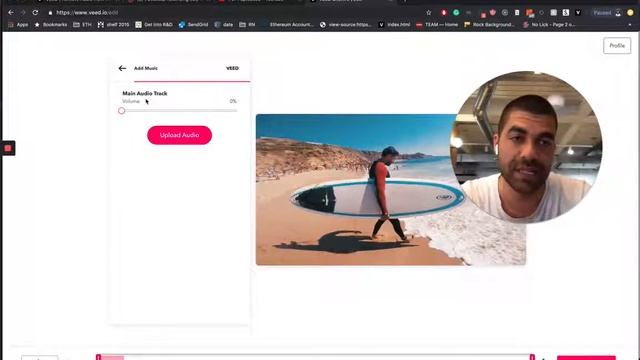Click the timeline left trim handle
This screenshot has height=360, width=640.
coord(98,357)
